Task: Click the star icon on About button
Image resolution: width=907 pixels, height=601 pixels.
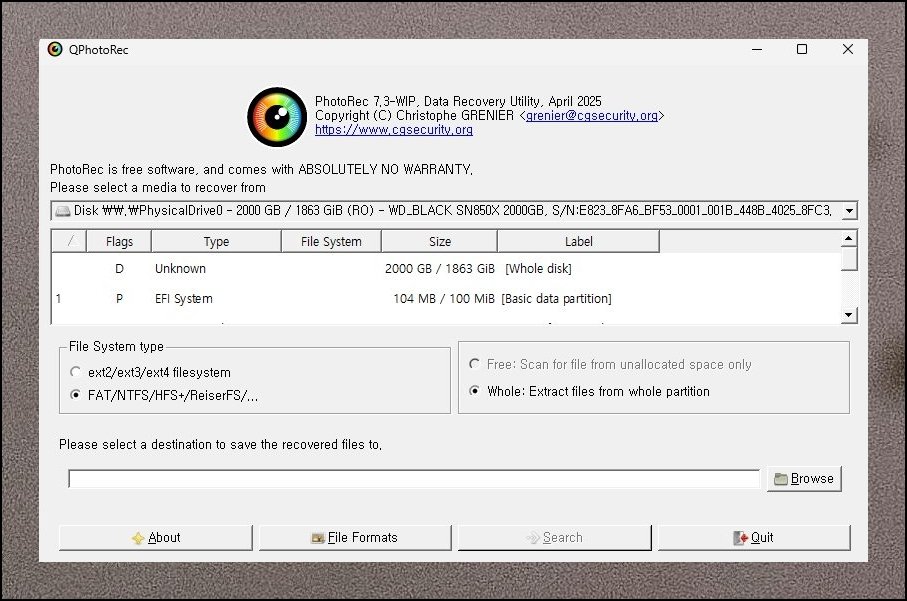Action: pos(138,538)
